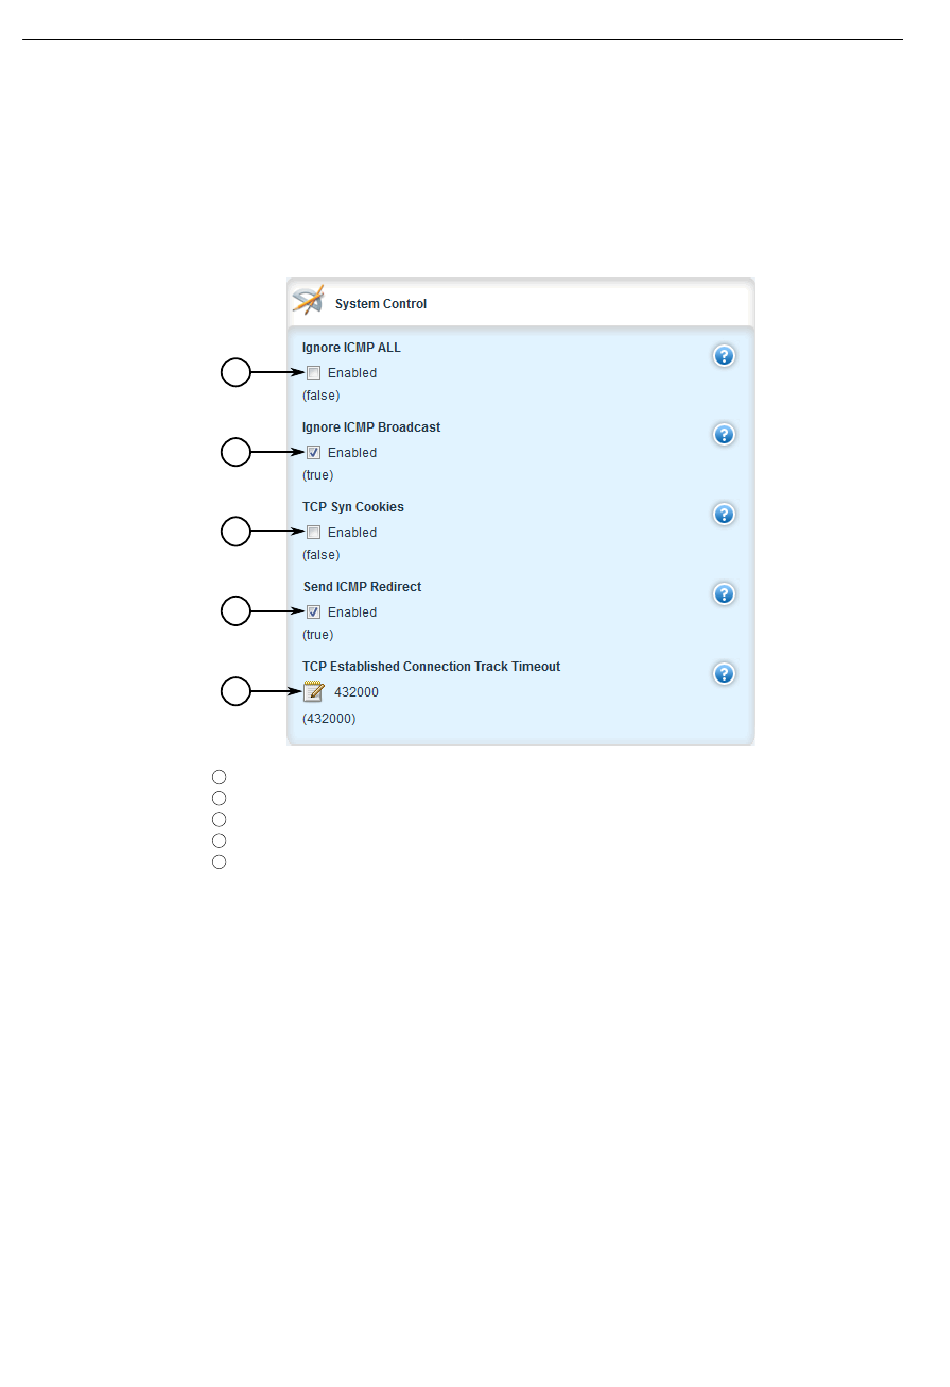The image size is (950, 1387).
Task: Click the Enabled label under TCP Syn Cookies
Action: click(x=352, y=533)
